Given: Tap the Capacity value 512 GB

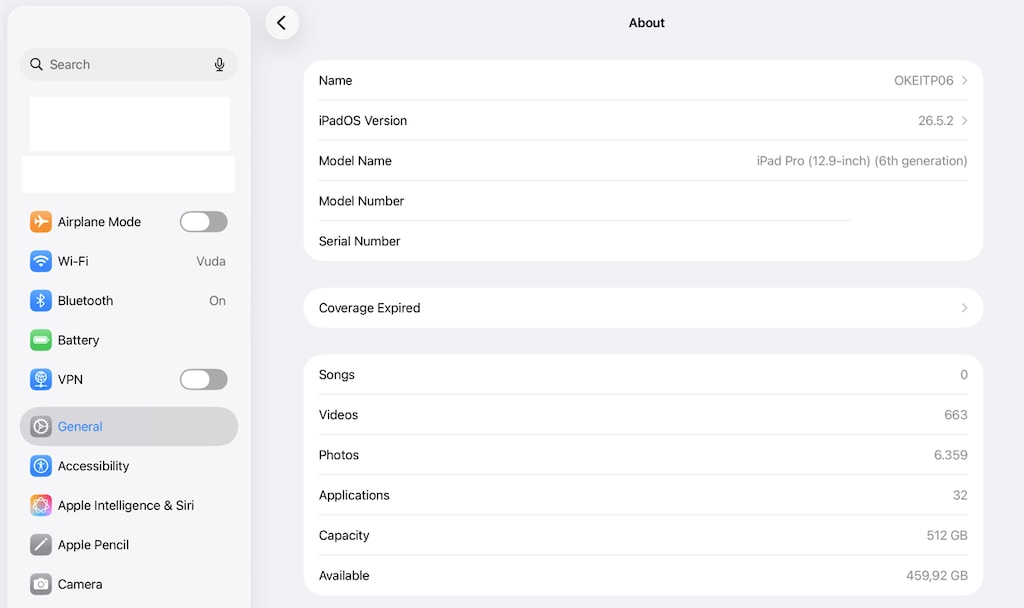Looking at the screenshot, I should click(x=947, y=536).
